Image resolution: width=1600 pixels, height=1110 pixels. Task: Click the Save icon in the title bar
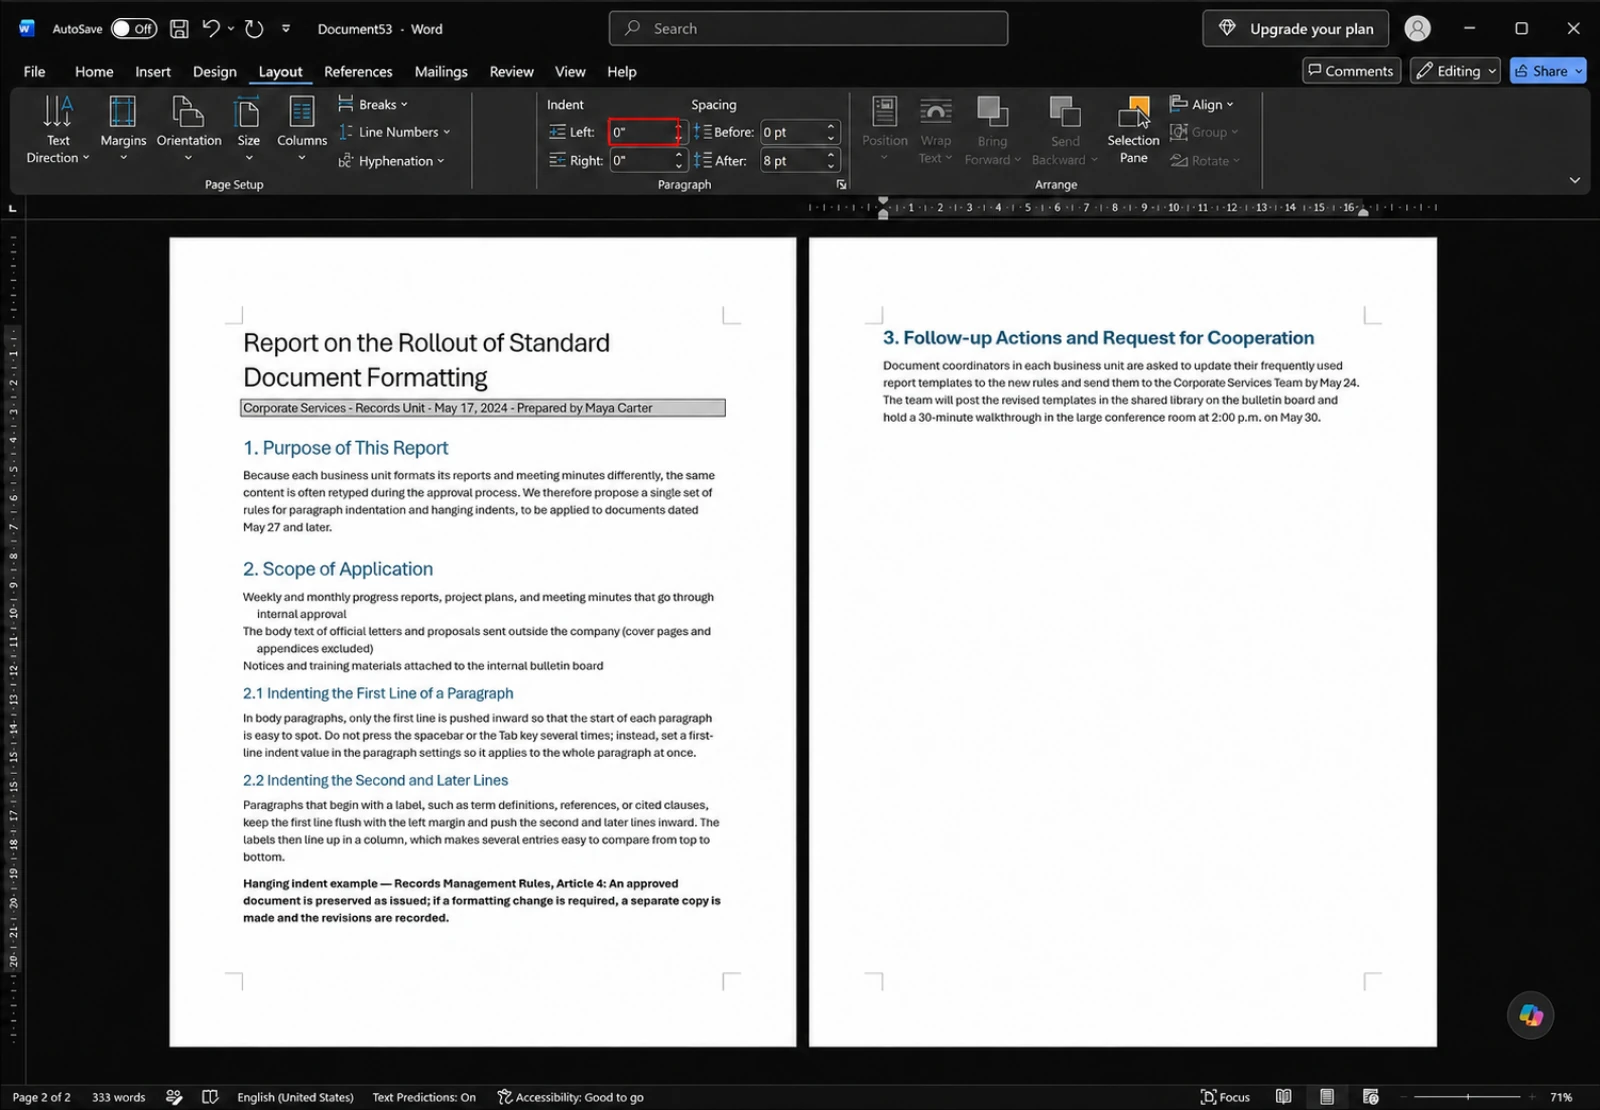click(179, 29)
